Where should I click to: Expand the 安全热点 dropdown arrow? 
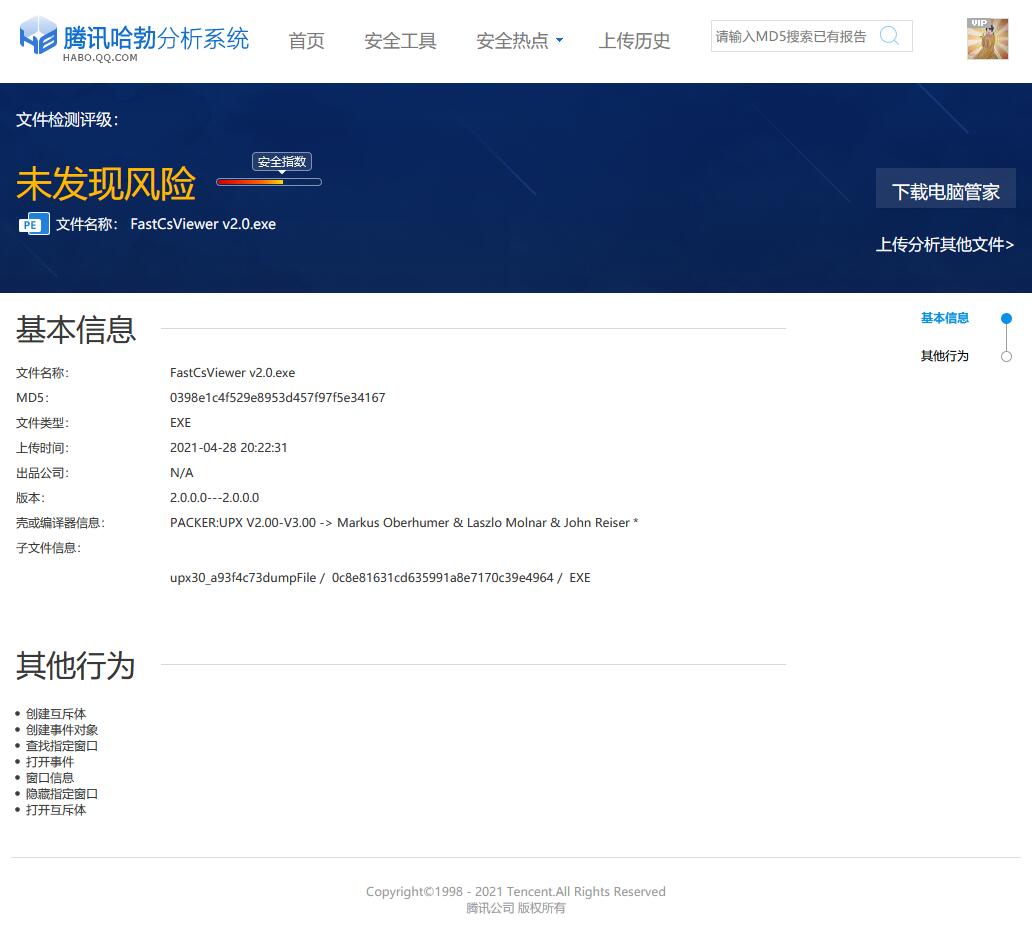560,41
